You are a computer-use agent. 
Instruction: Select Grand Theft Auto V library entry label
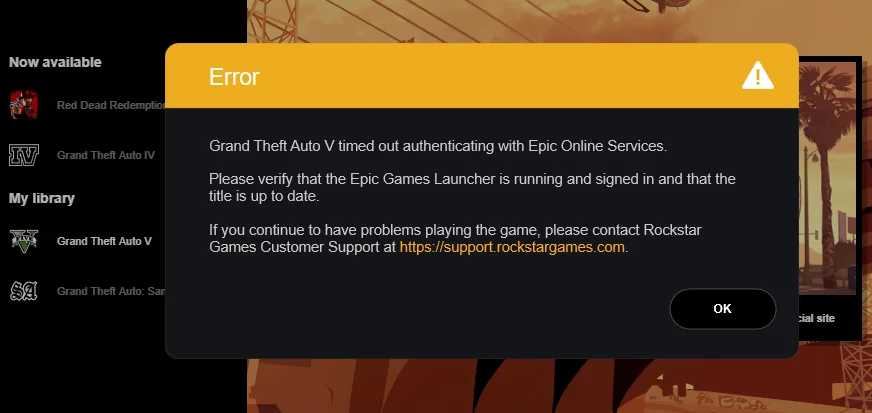[104, 241]
